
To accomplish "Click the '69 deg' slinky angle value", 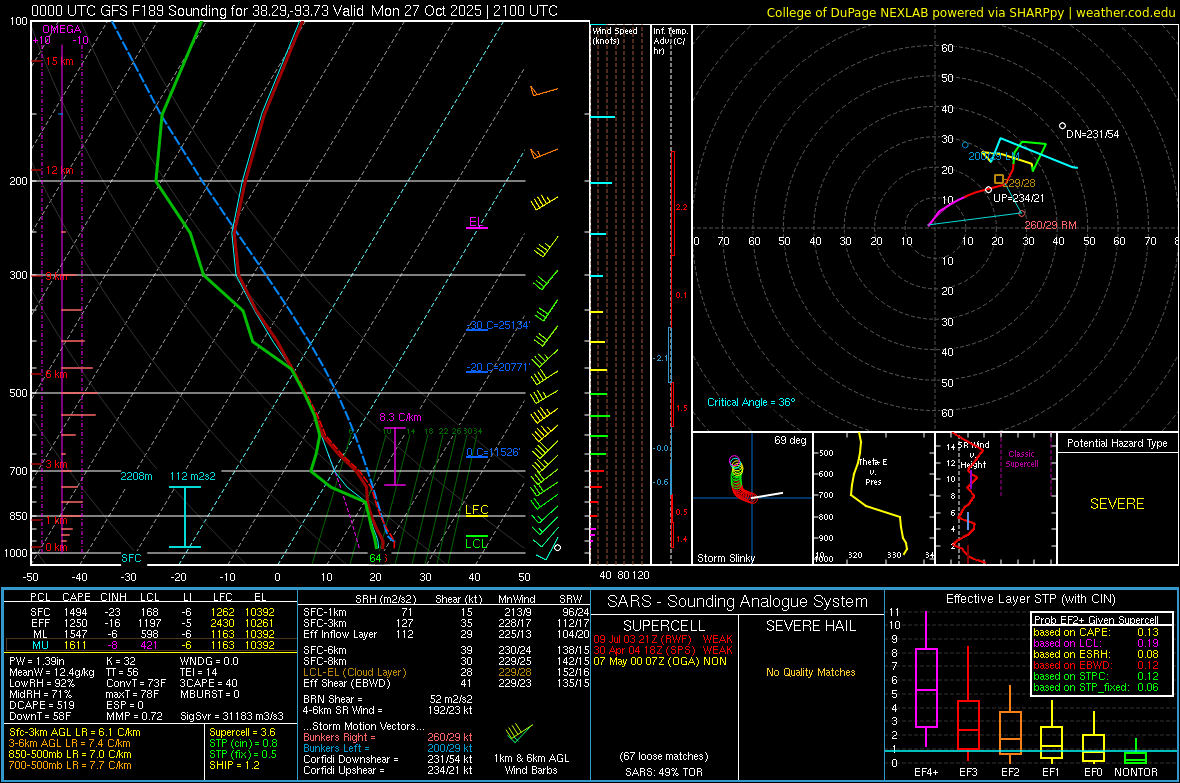I will click(x=790, y=440).
